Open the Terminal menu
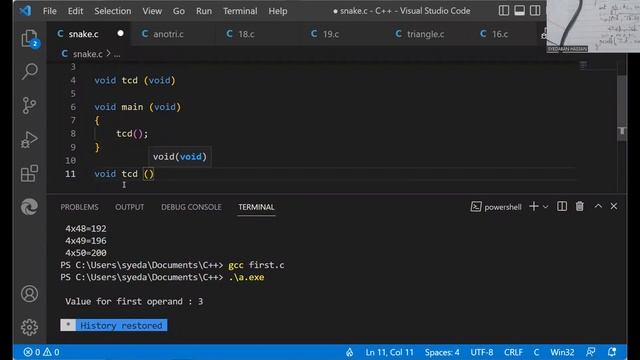The width and height of the screenshot is (640, 360). (240, 11)
